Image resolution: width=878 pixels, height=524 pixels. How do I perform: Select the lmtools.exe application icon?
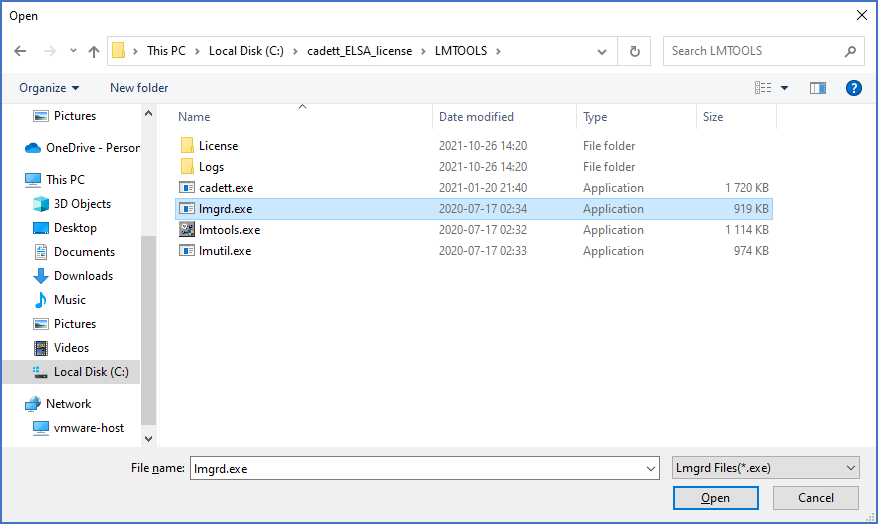point(186,229)
